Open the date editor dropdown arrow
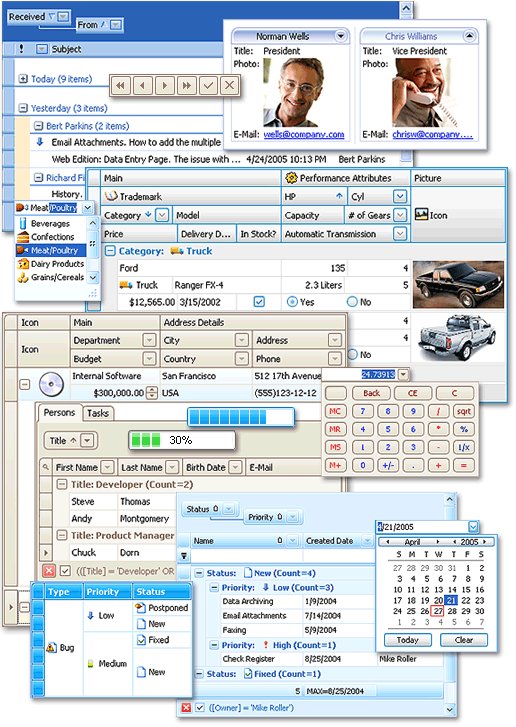This screenshot has width=516, height=727. coord(473,527)
